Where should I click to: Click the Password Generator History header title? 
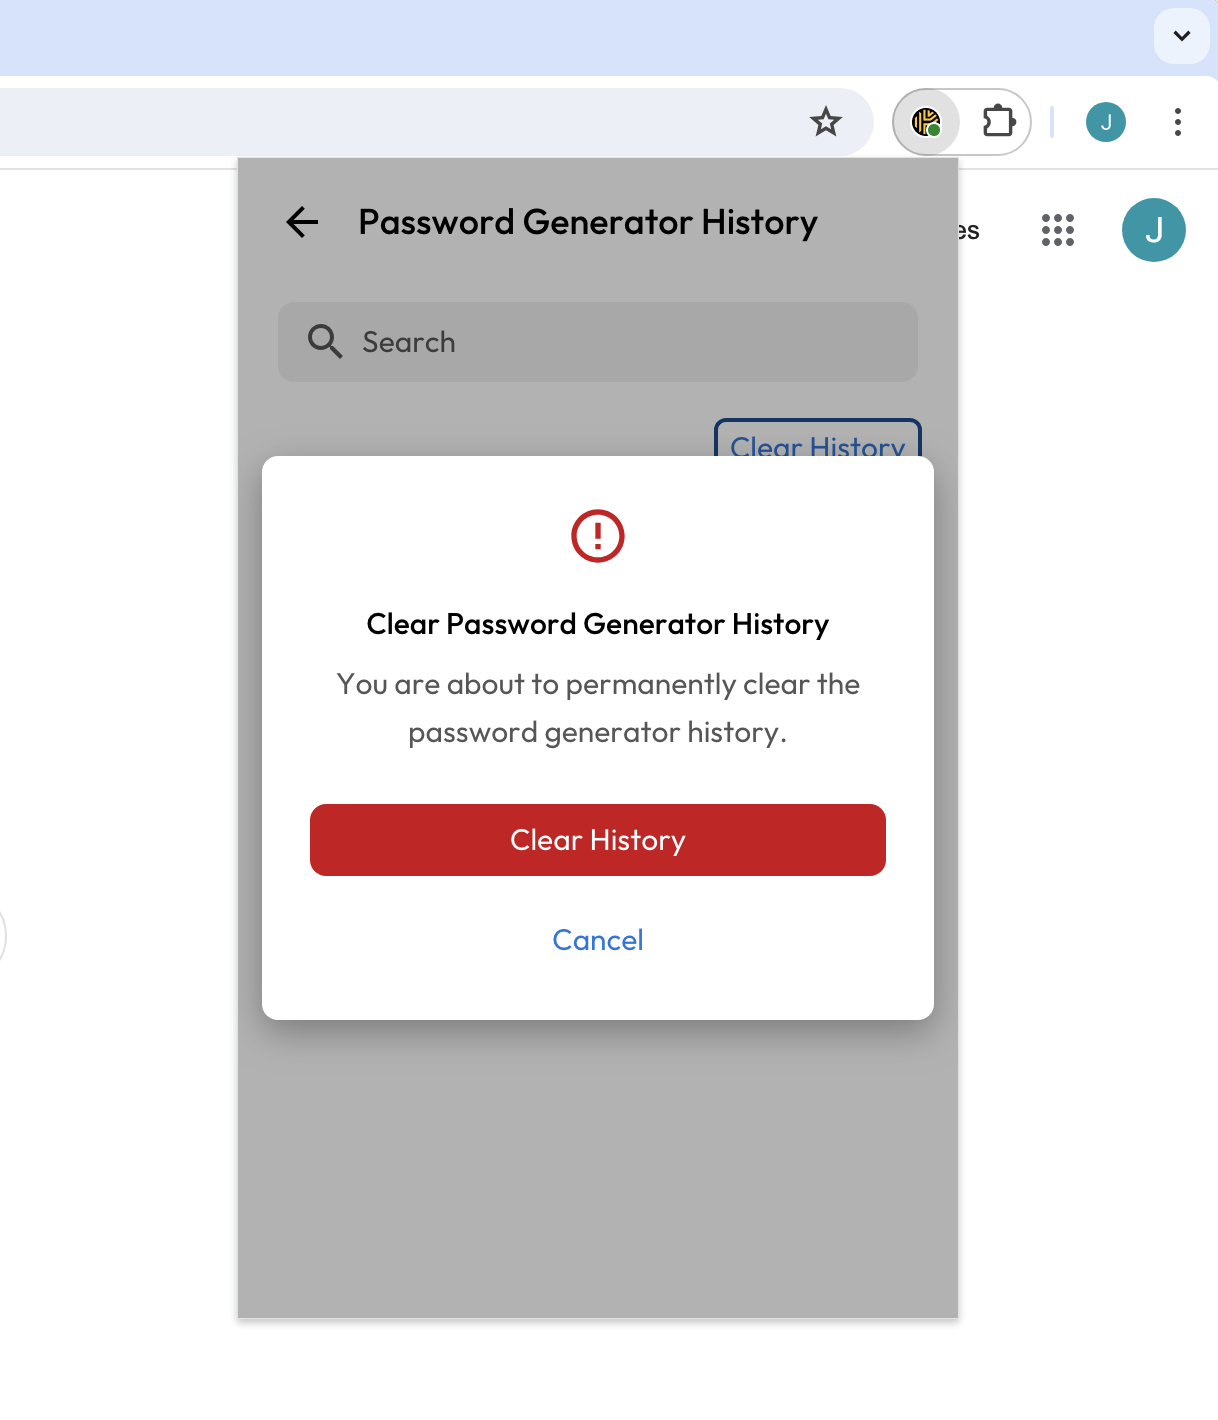(588, 222)
